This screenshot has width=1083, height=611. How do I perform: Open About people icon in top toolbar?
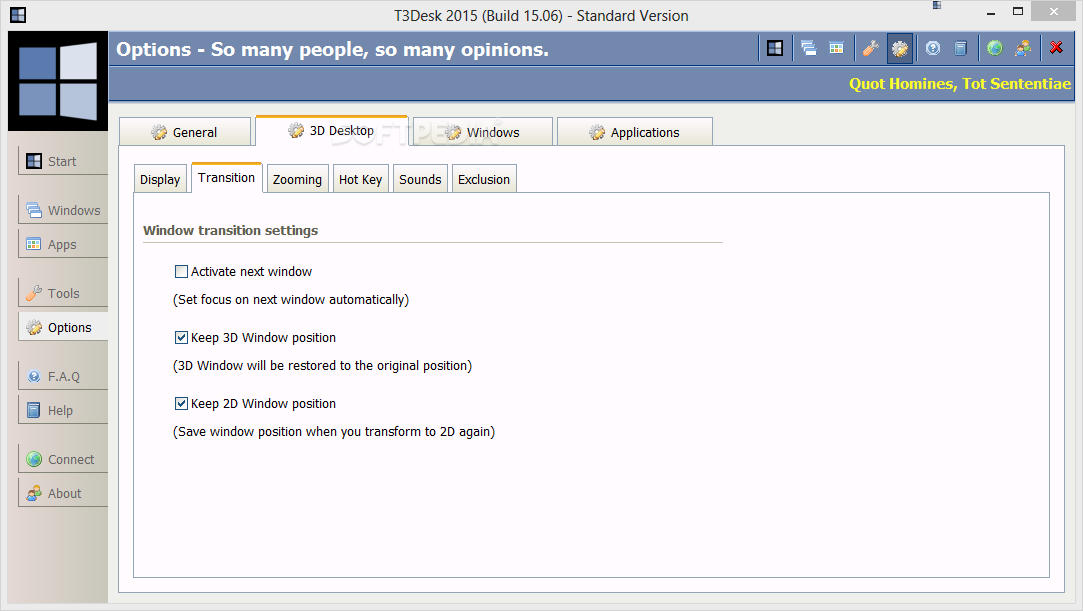[1023, 48]
